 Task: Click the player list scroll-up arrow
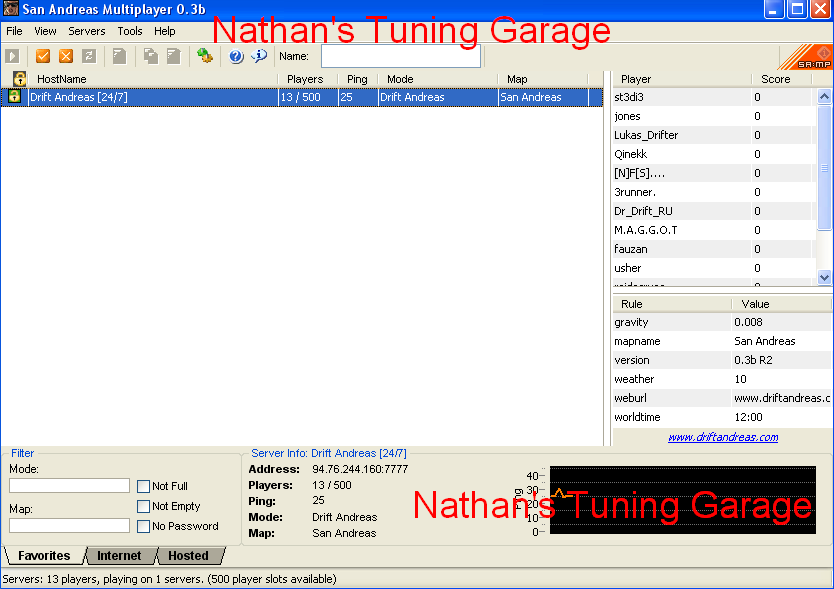[824, 96]
